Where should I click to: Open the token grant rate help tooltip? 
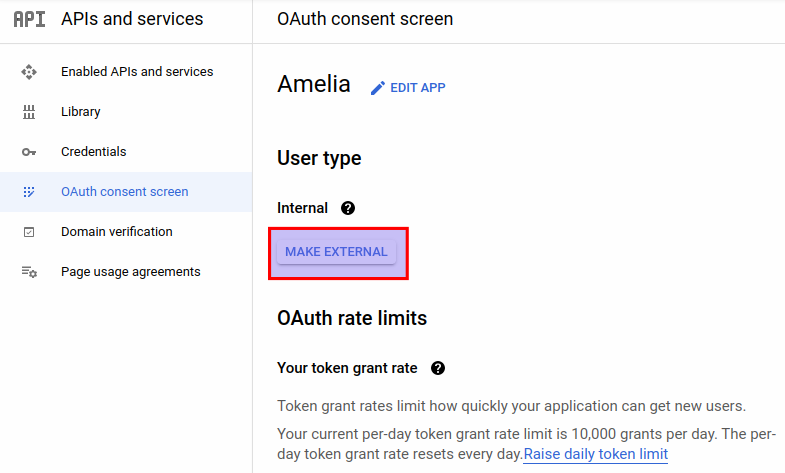(x=437, y=368)
